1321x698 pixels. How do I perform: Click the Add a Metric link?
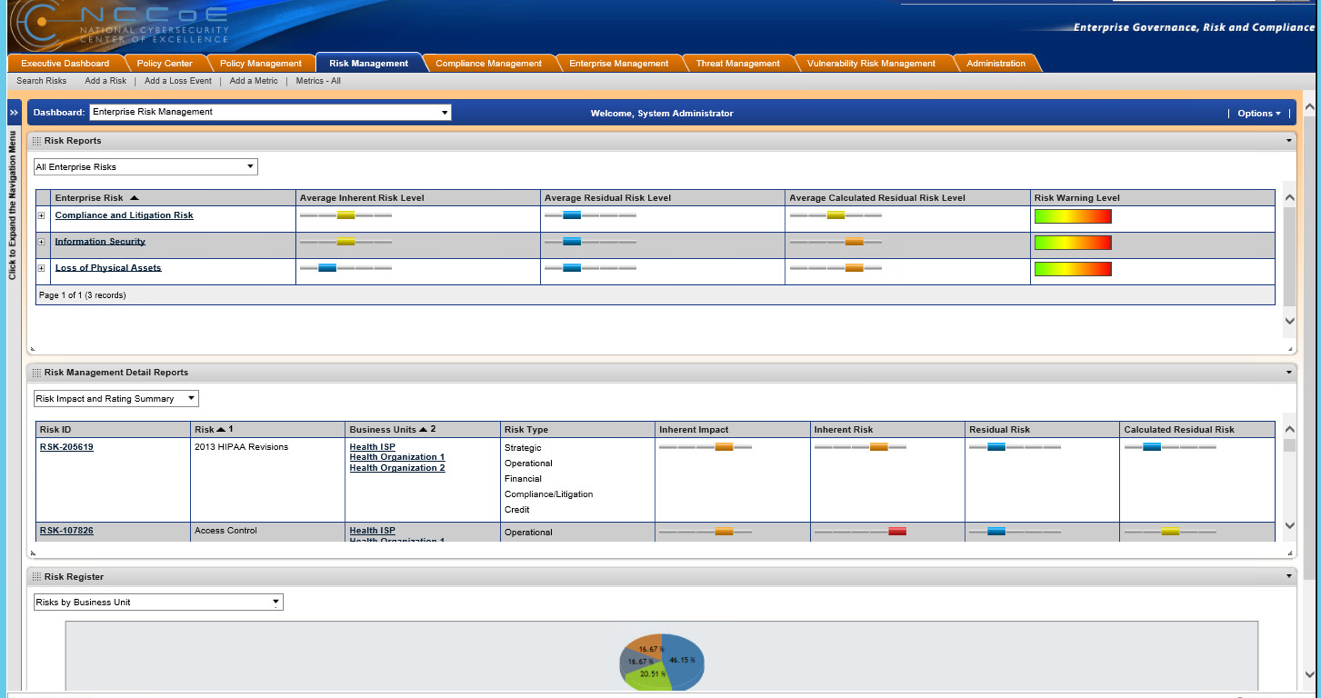click(254, 81)
